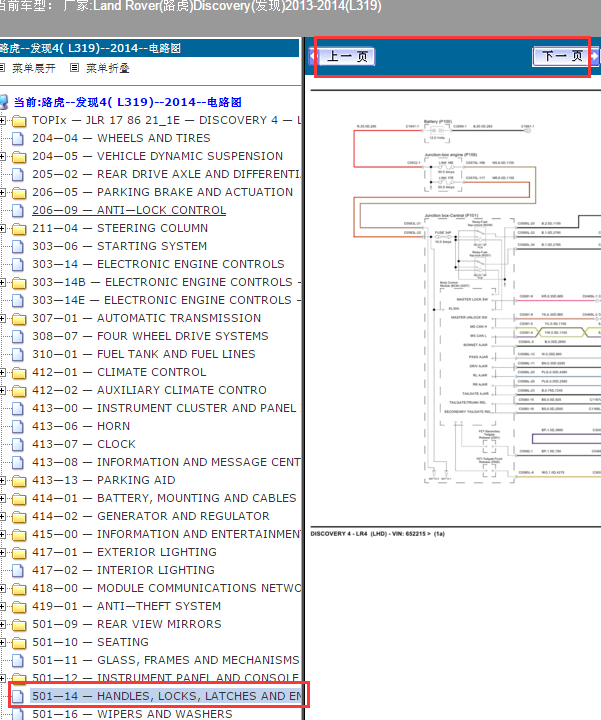Image resolution: width=601 pixels, height=720 pixels.
Task: Click the 下一页 next page button
Action: click(x=563, y=56)
